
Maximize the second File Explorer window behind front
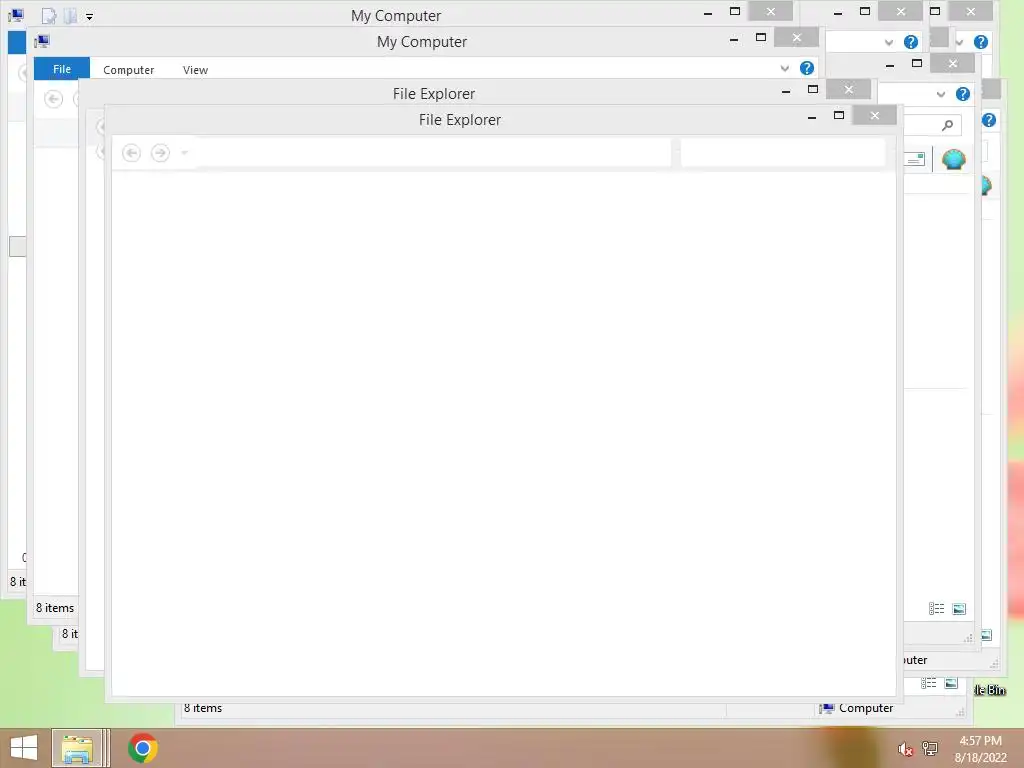813,89
